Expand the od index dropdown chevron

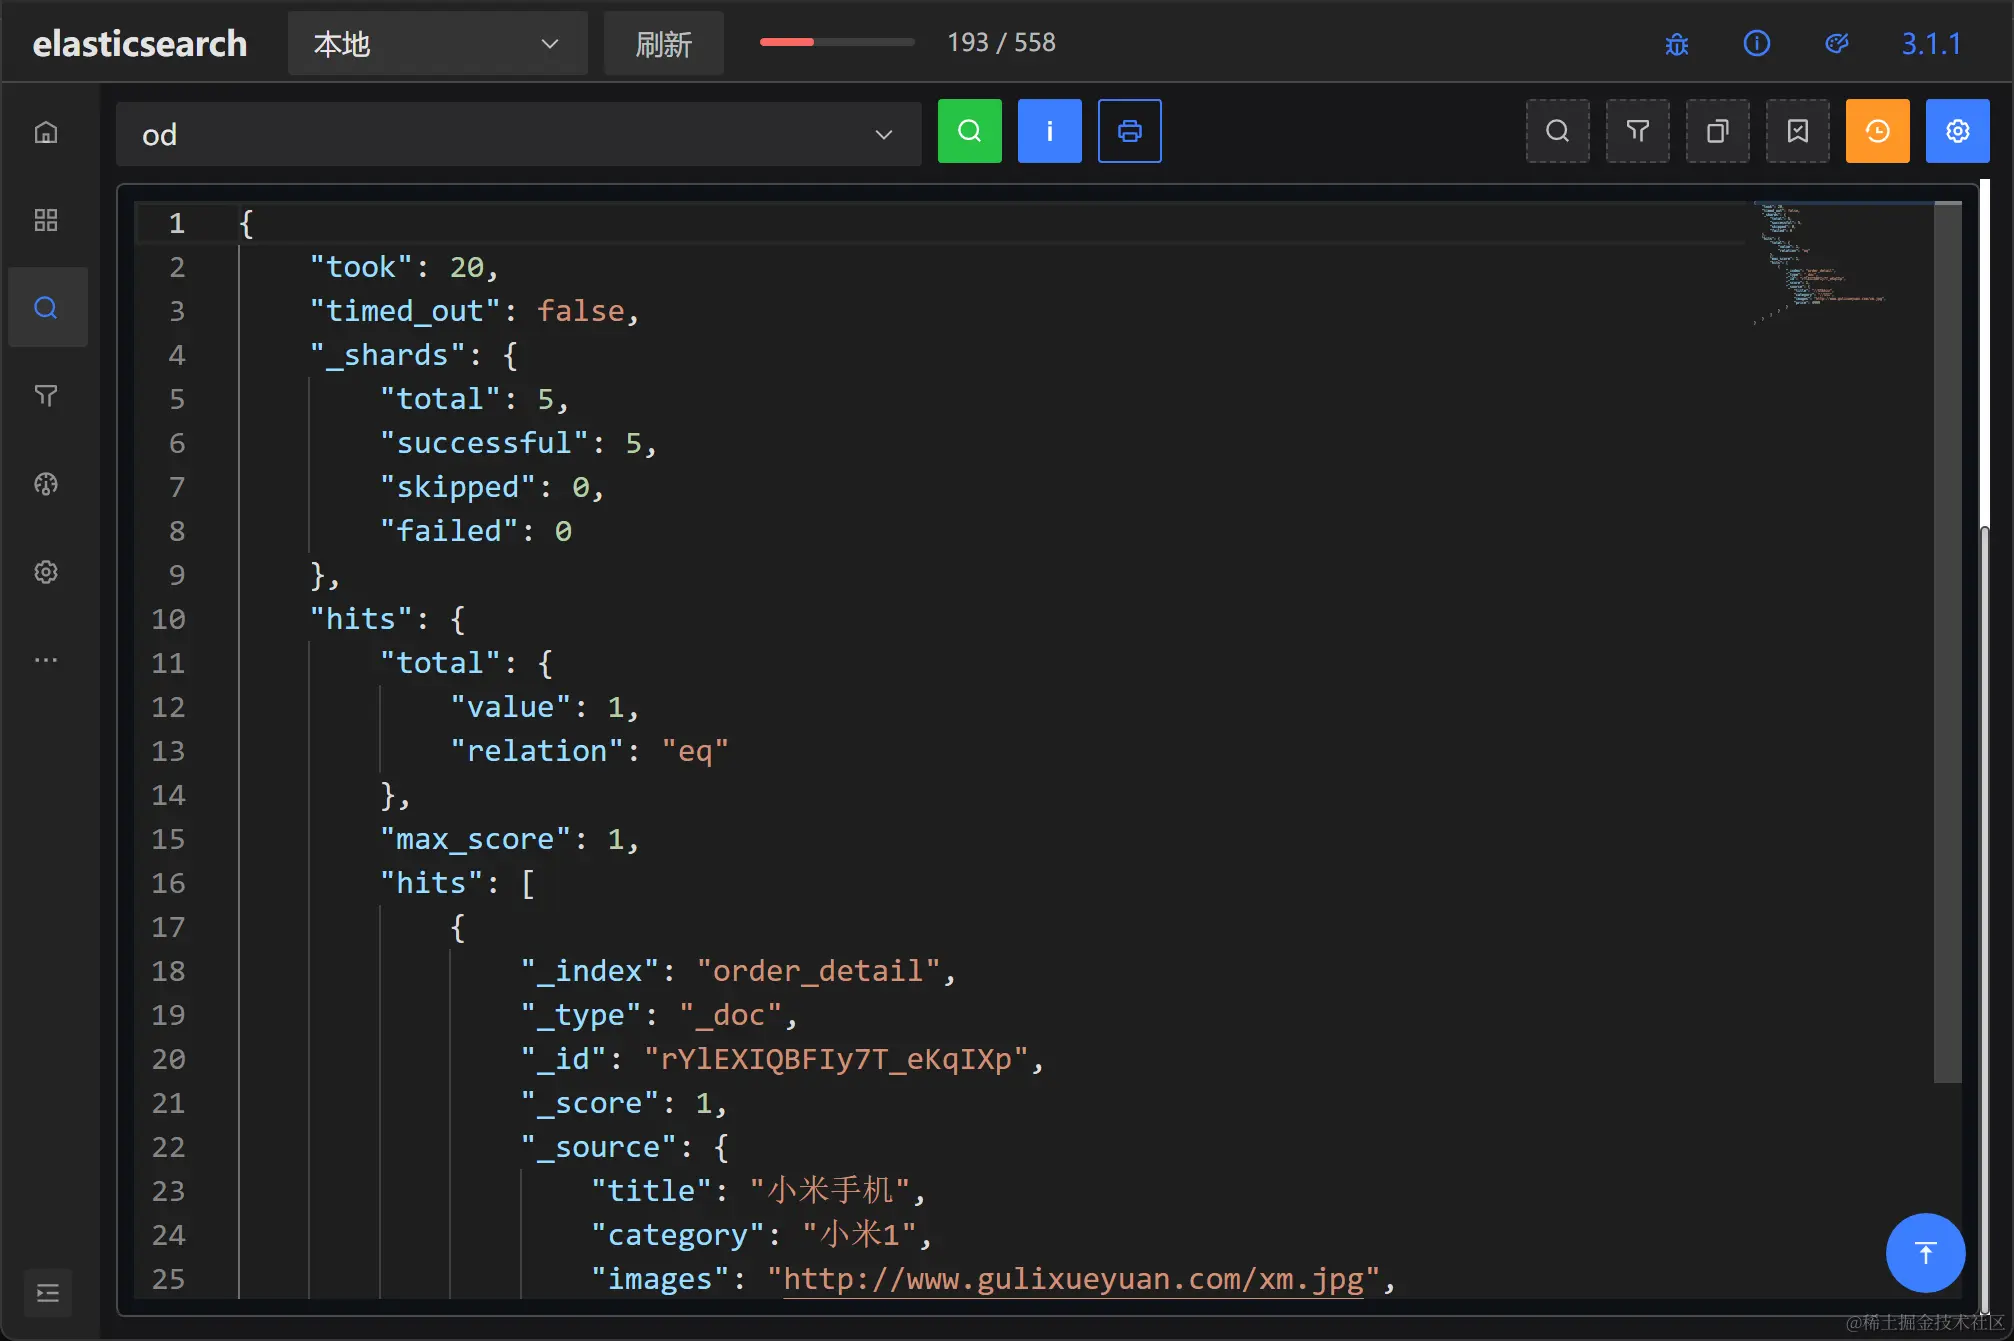(x=883, y=134)
